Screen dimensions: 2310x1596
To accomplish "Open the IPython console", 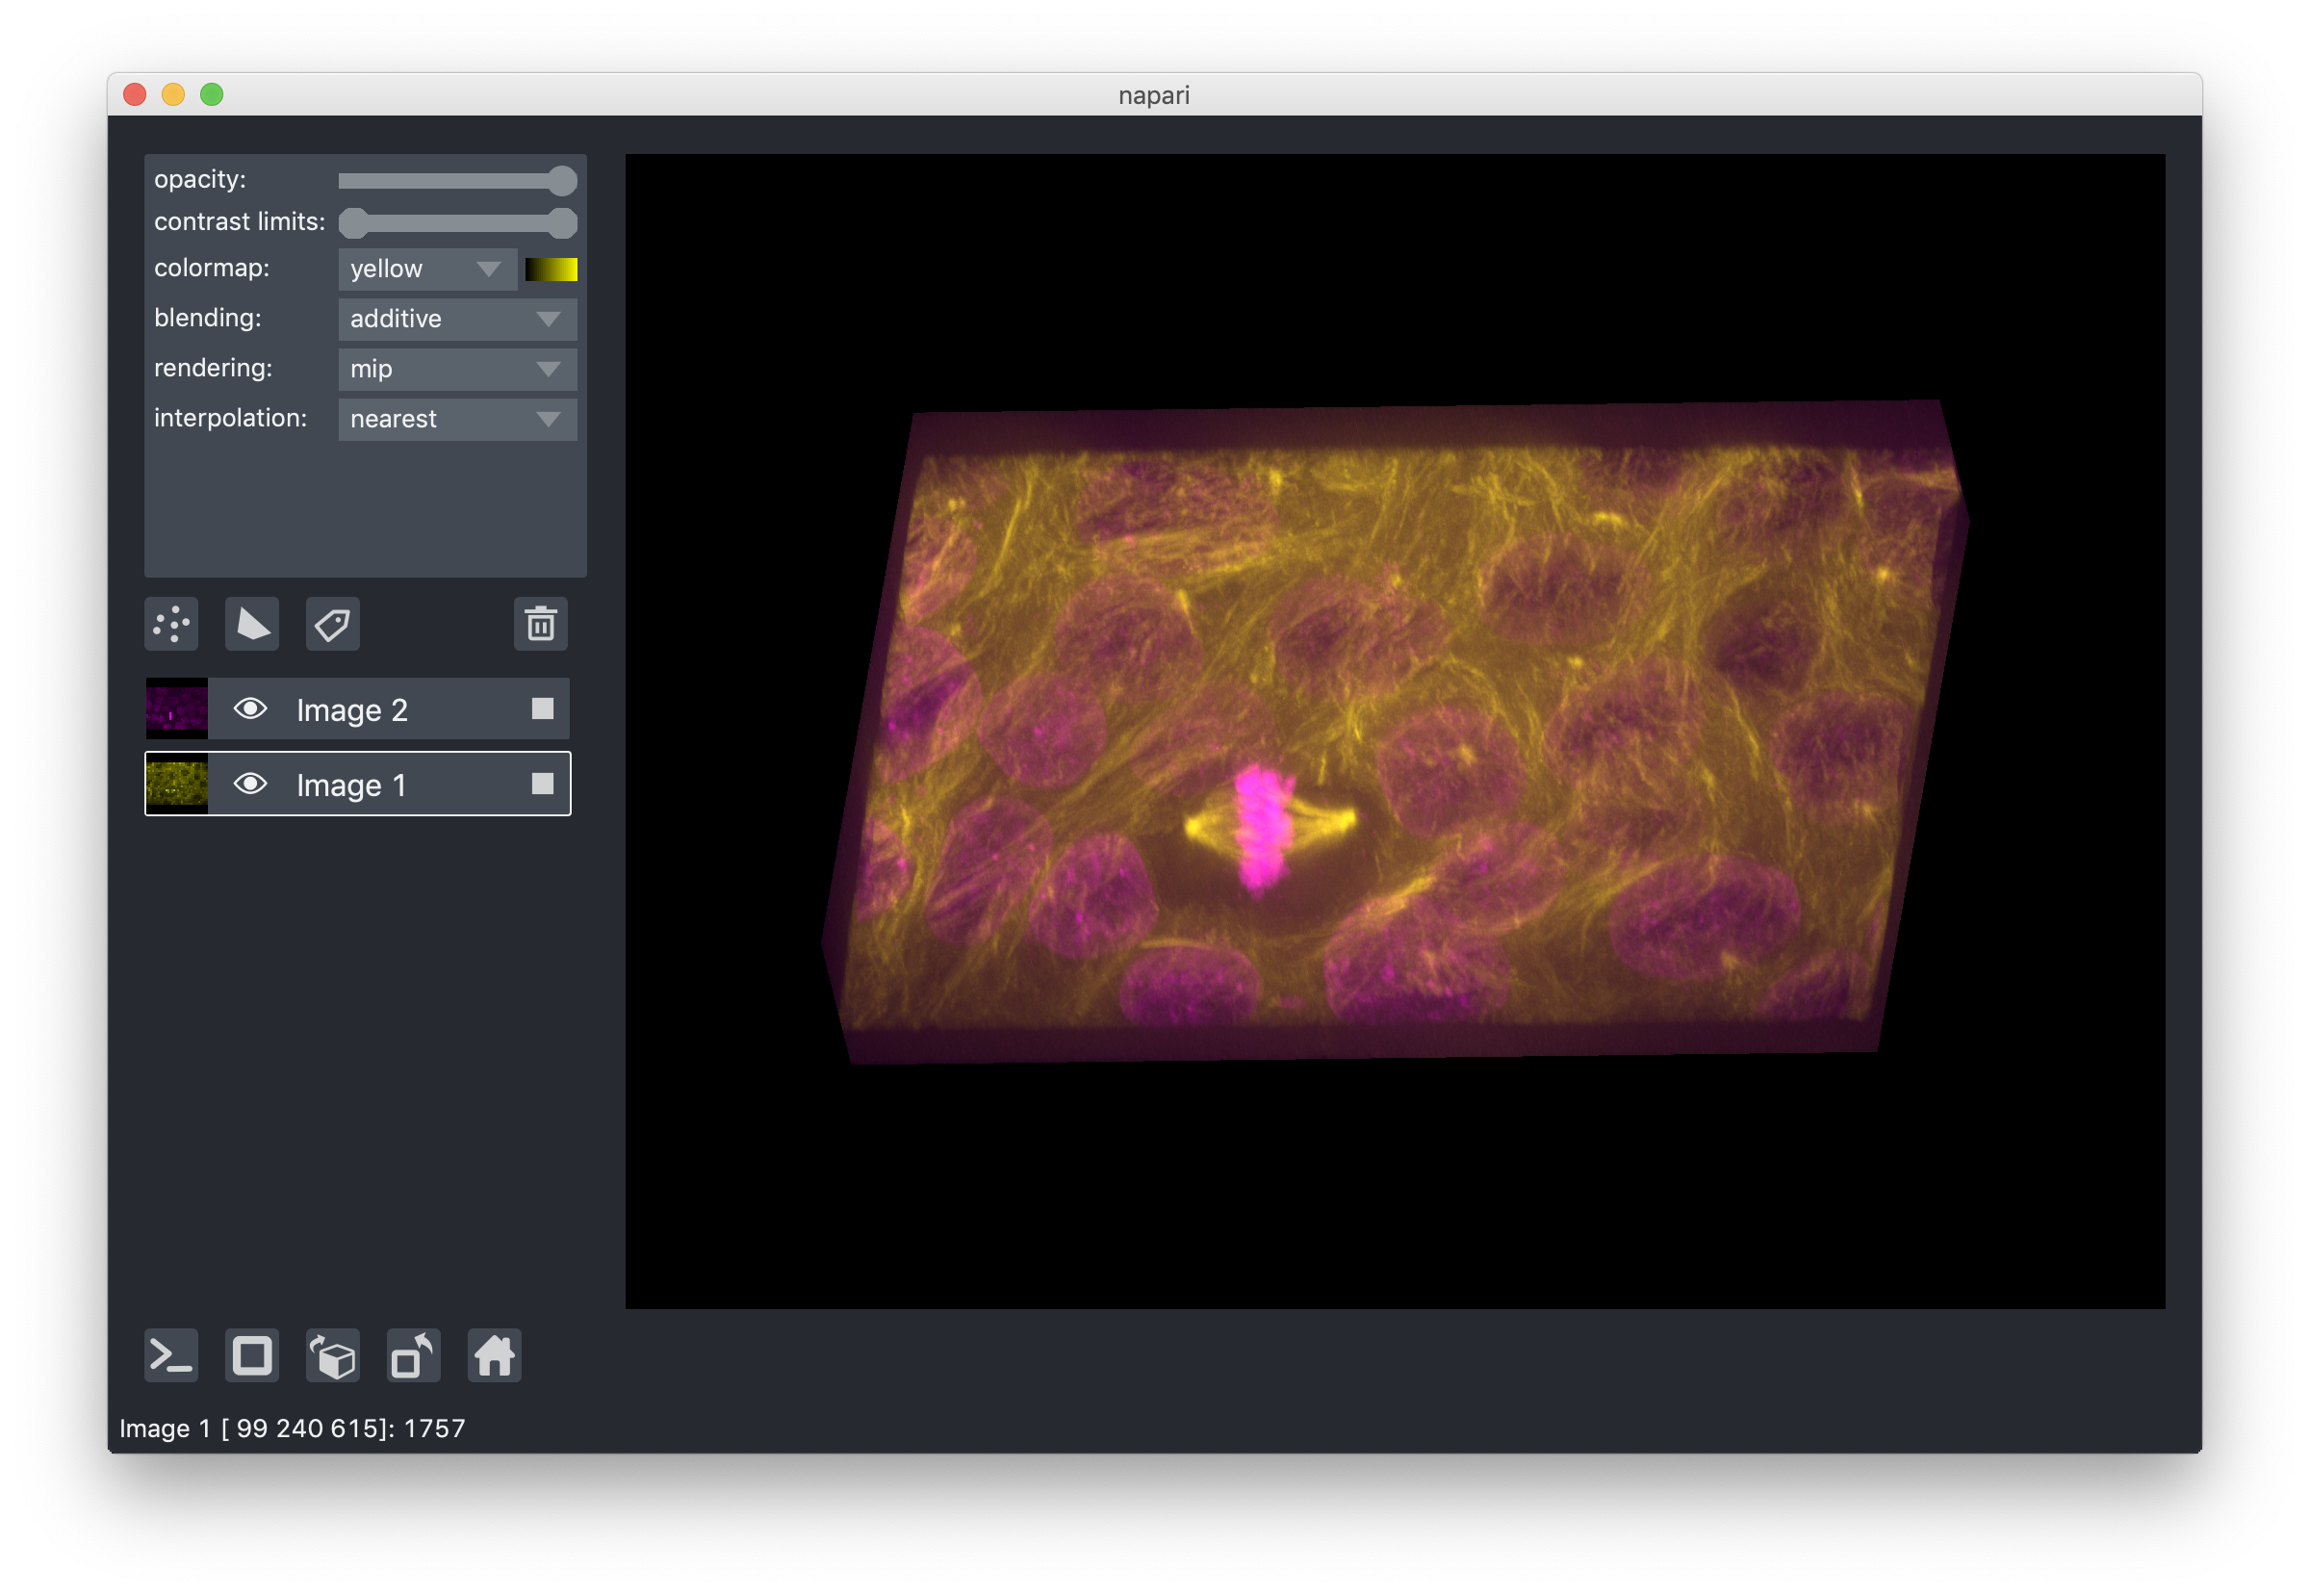I will (x=171, y=1356).
